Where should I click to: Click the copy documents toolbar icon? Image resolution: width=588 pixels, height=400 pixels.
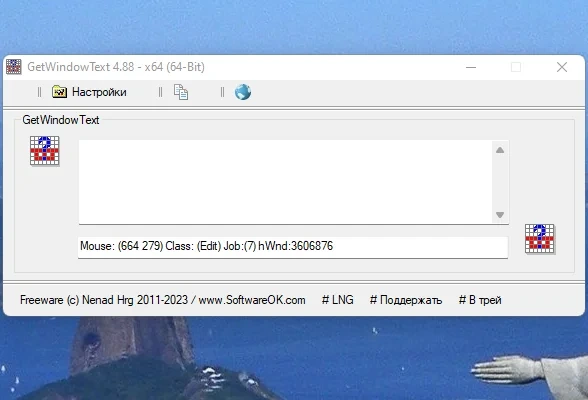pos(181,92)
